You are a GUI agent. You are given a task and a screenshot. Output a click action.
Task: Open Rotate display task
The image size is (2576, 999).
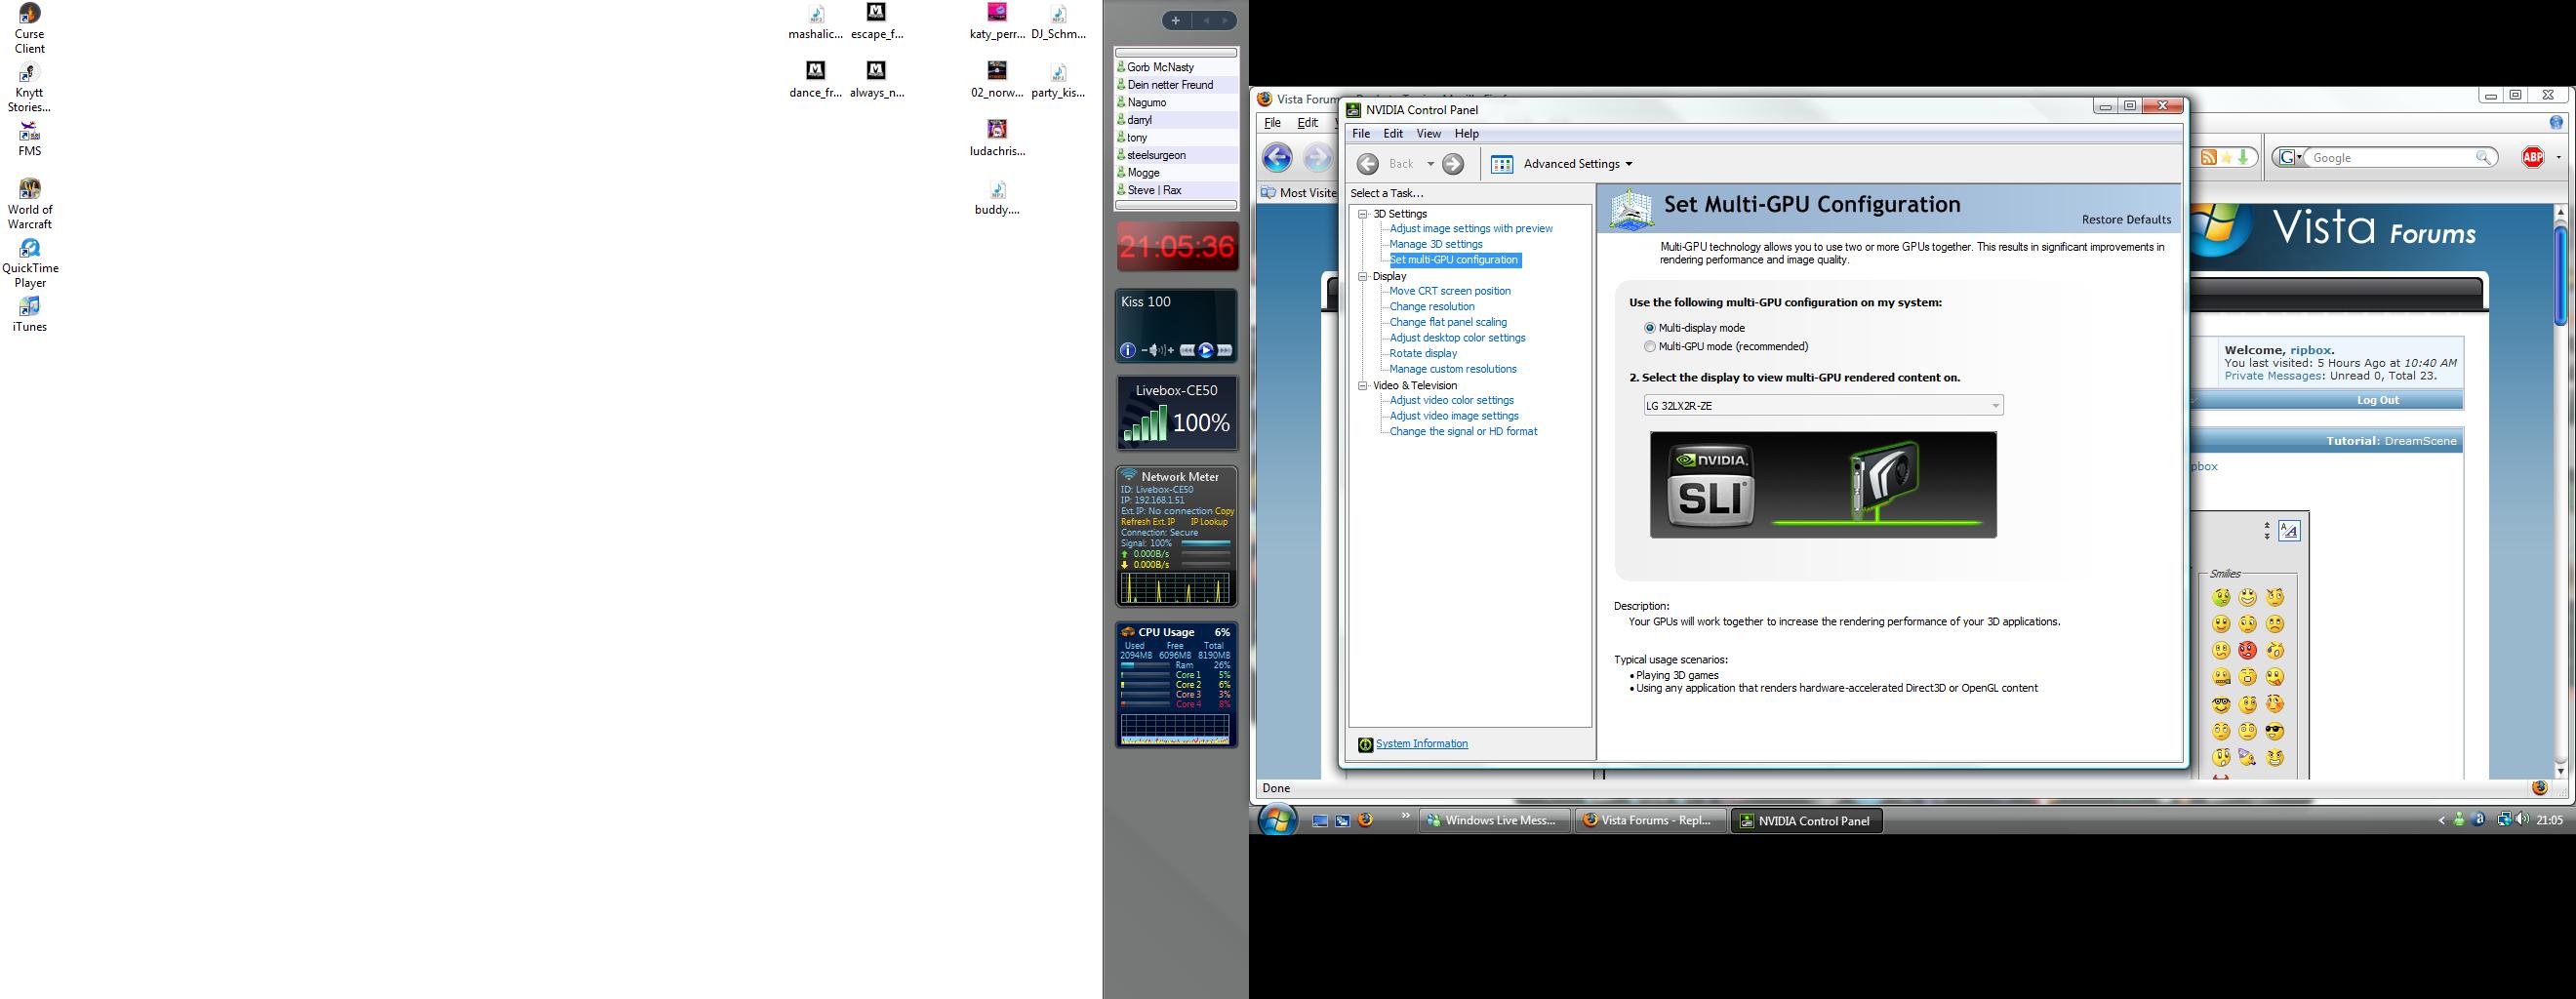pyautogui.click(x=1423, y=353)
